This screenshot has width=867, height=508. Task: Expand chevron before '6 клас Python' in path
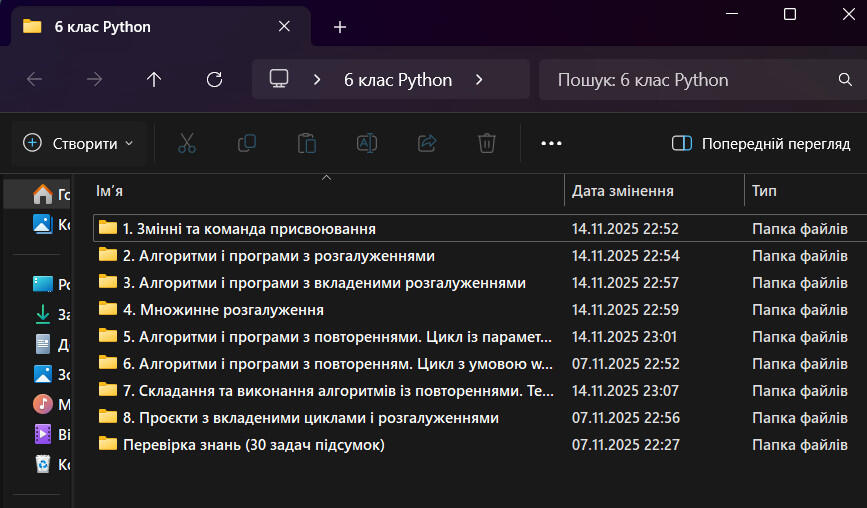317,80
